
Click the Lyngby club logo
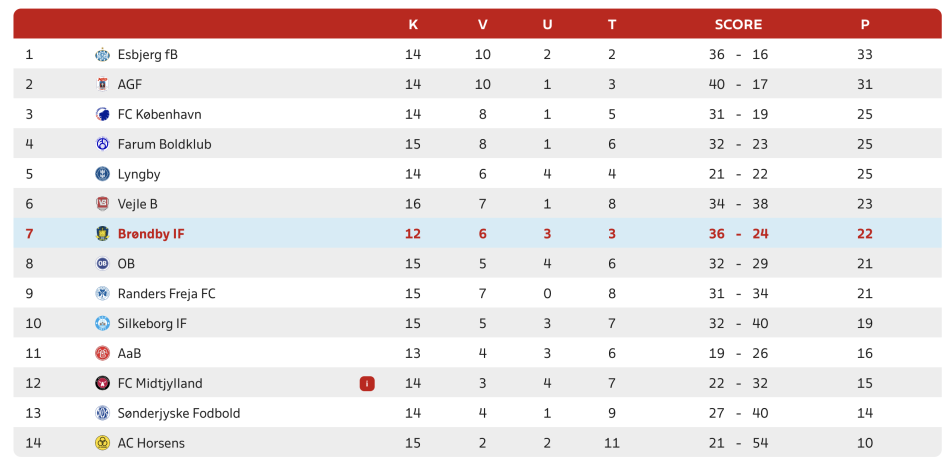(102, 174)
